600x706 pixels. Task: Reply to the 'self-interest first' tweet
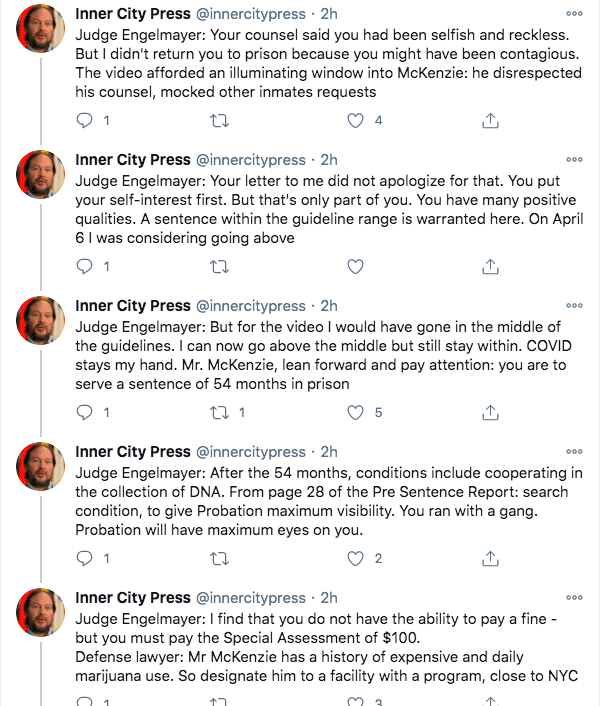(x=84, y=267)
